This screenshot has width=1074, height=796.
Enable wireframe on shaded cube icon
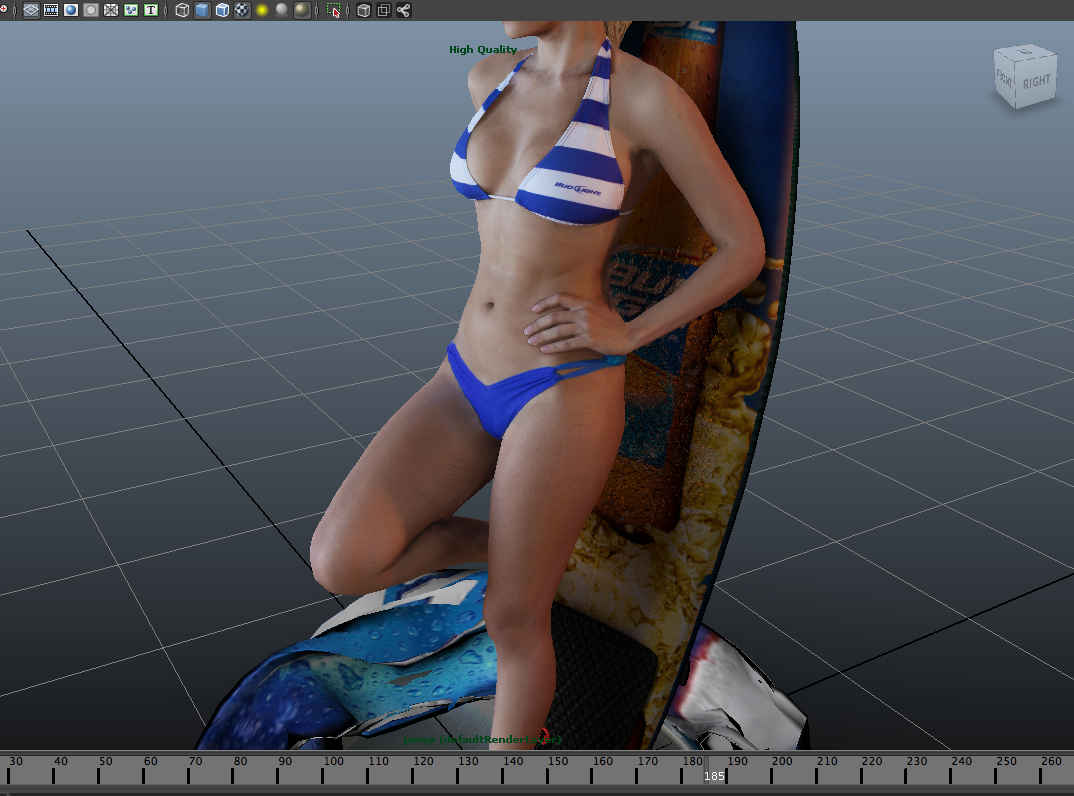(222, 10)
